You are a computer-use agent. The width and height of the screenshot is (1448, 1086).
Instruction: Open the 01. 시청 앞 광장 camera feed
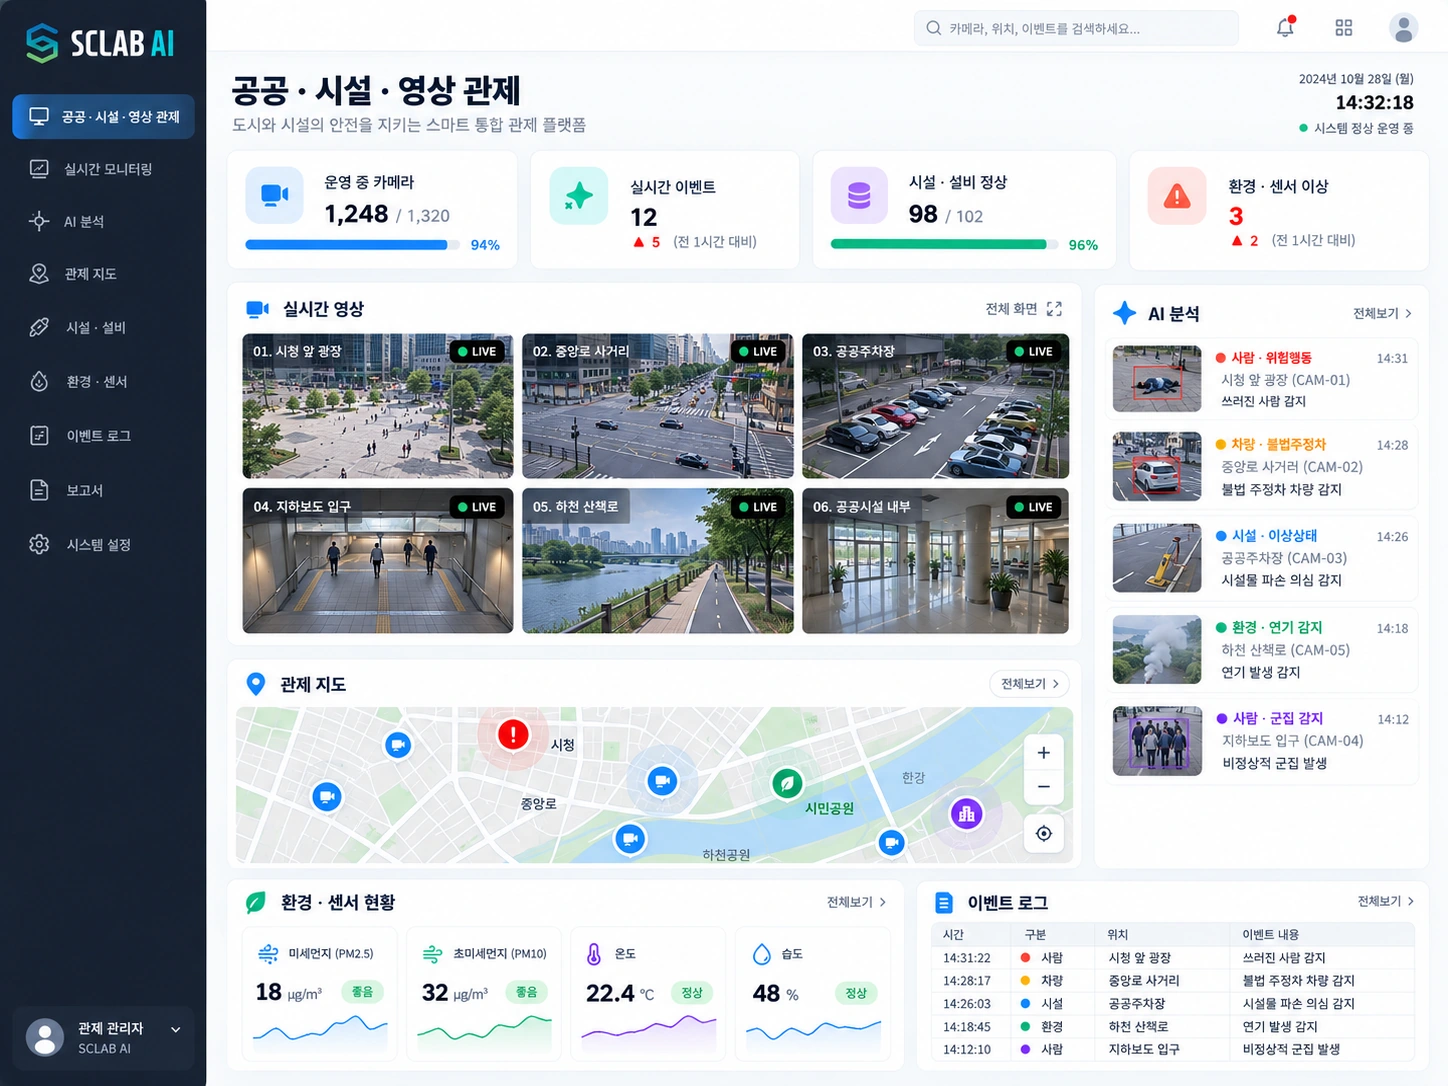(x=378, y=406)
